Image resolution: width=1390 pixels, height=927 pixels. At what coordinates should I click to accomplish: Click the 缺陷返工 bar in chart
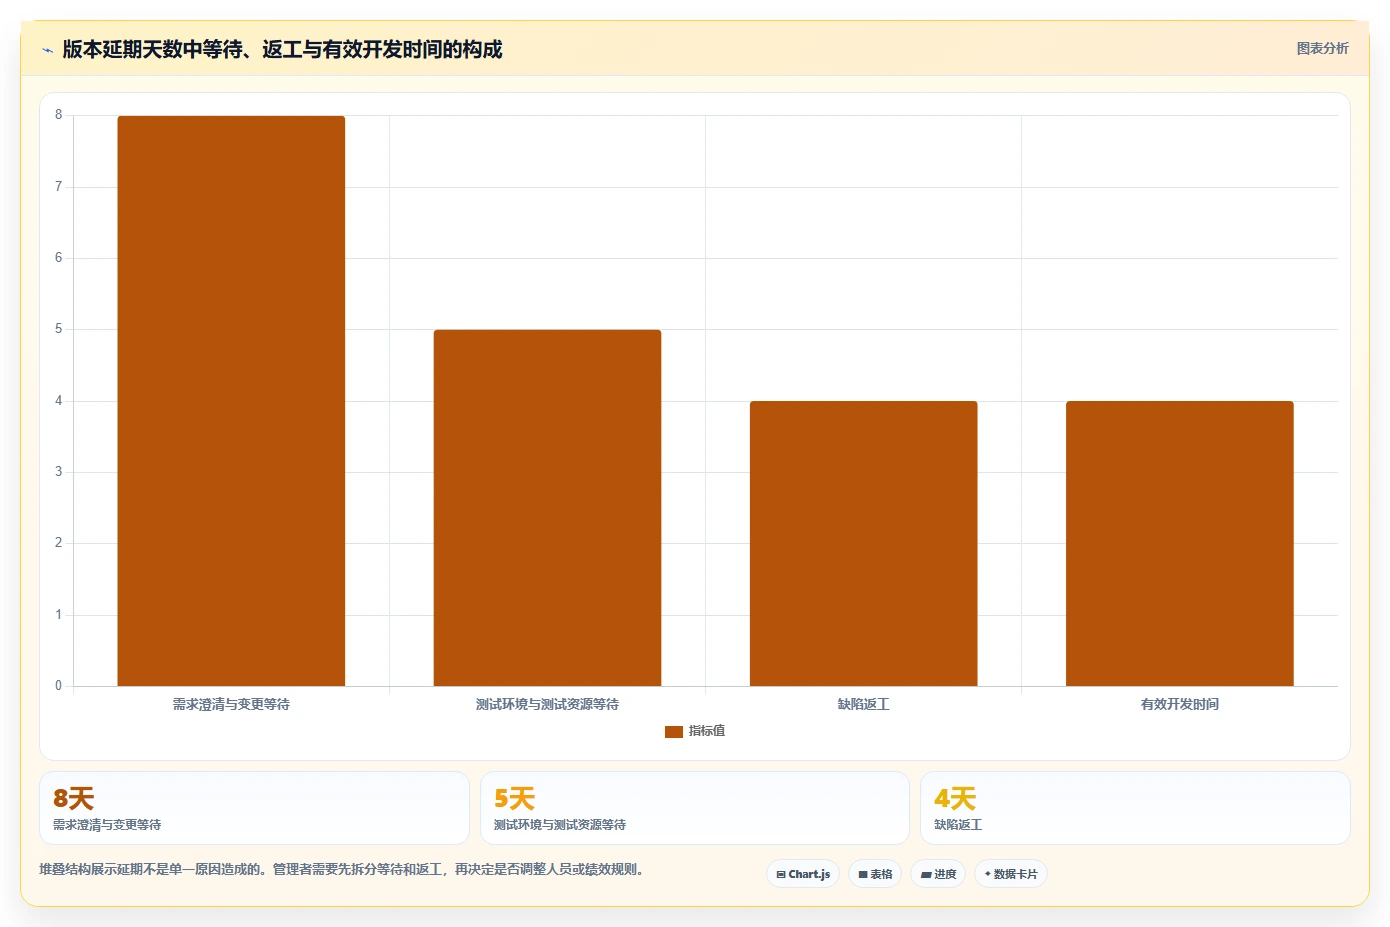pos(863,543)
